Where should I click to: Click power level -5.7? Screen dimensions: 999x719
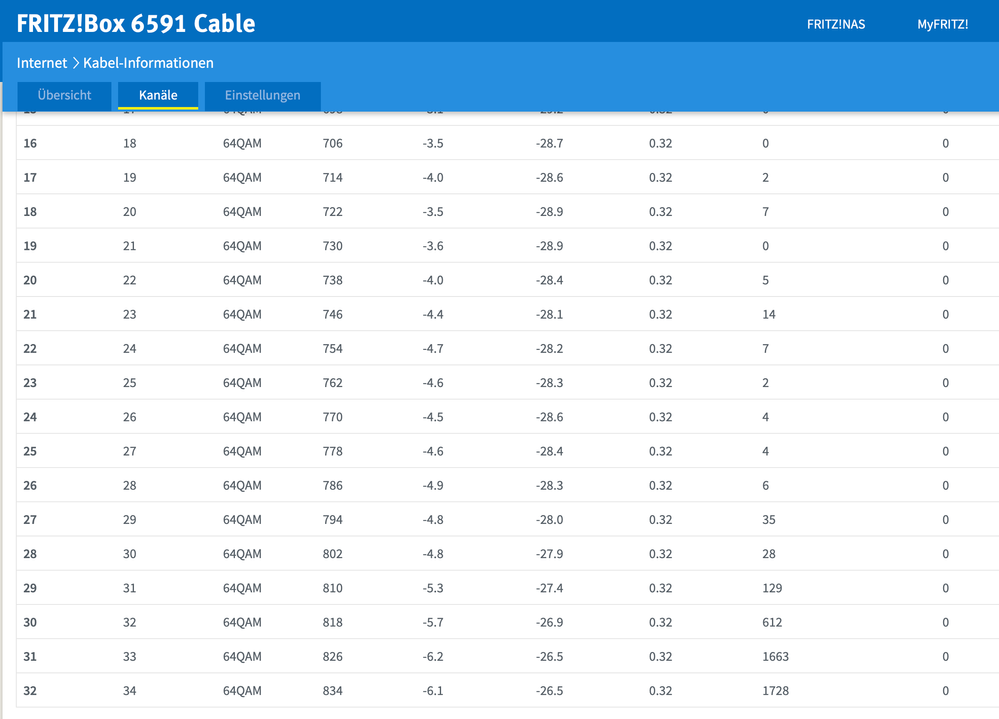point(433,623)
